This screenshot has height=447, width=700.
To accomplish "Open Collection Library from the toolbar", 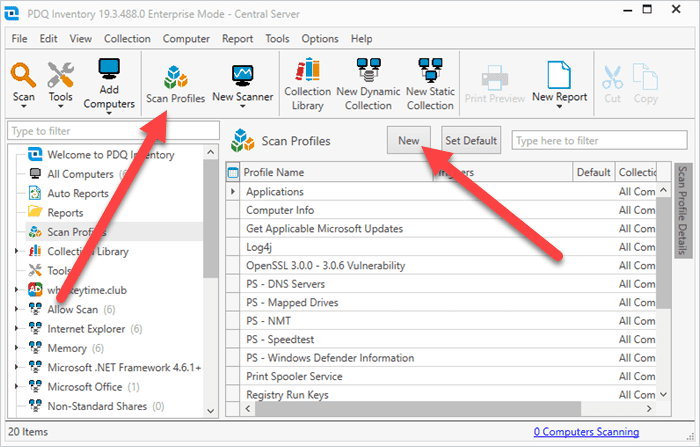I will 308,84.
